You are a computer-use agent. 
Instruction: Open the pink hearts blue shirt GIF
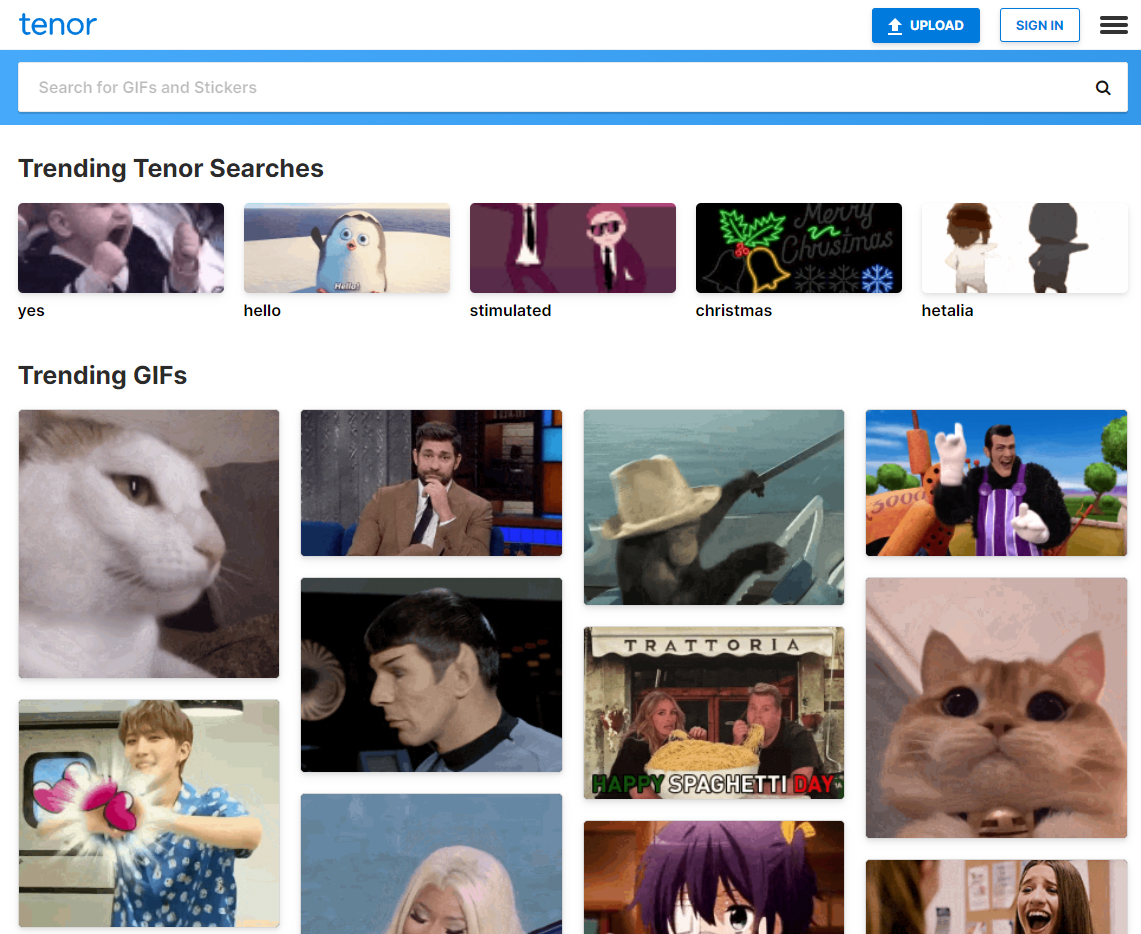[148, 813]
